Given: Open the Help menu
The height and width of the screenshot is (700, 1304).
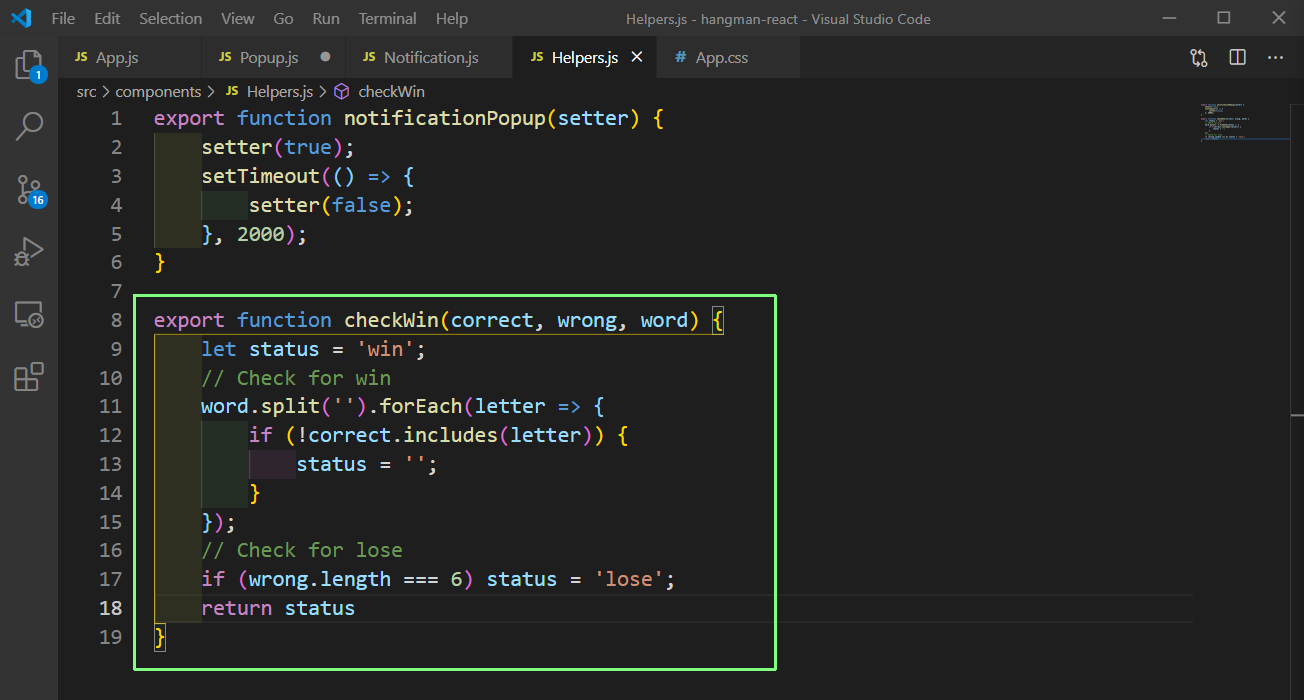Looking at the screenshot, I should coord(452,19).
